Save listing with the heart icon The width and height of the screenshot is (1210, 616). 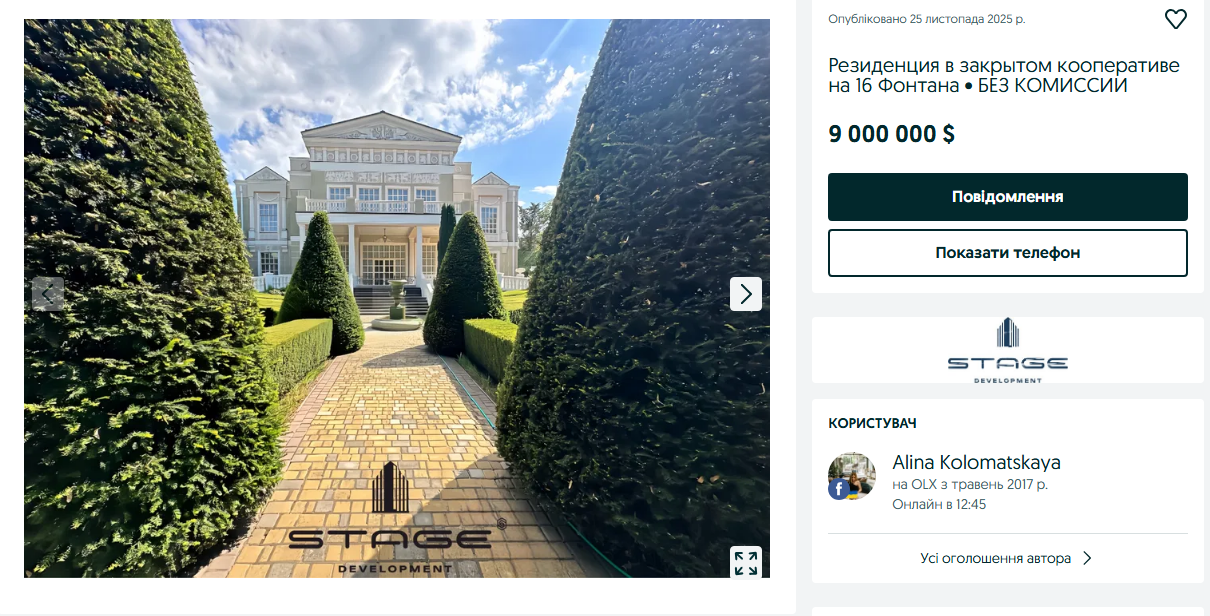(1176, 19)
